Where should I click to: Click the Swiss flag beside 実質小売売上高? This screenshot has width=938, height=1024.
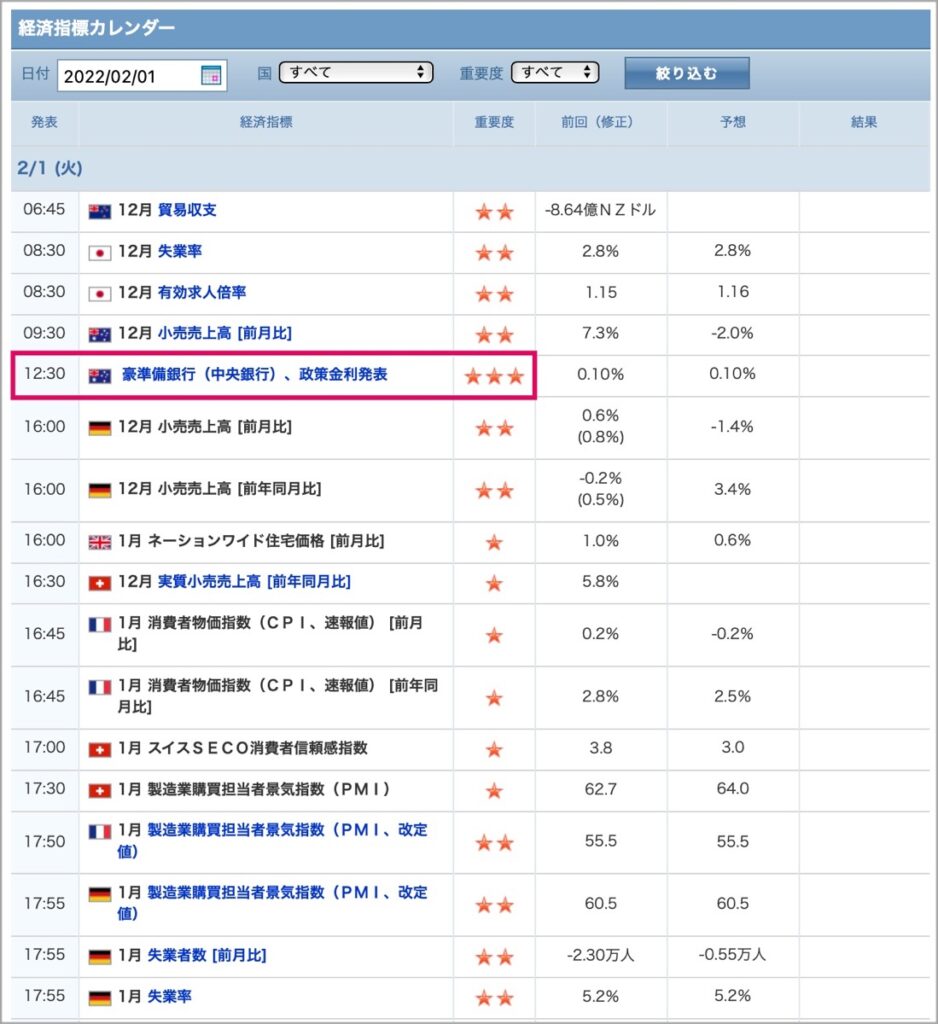click(100, 583)
